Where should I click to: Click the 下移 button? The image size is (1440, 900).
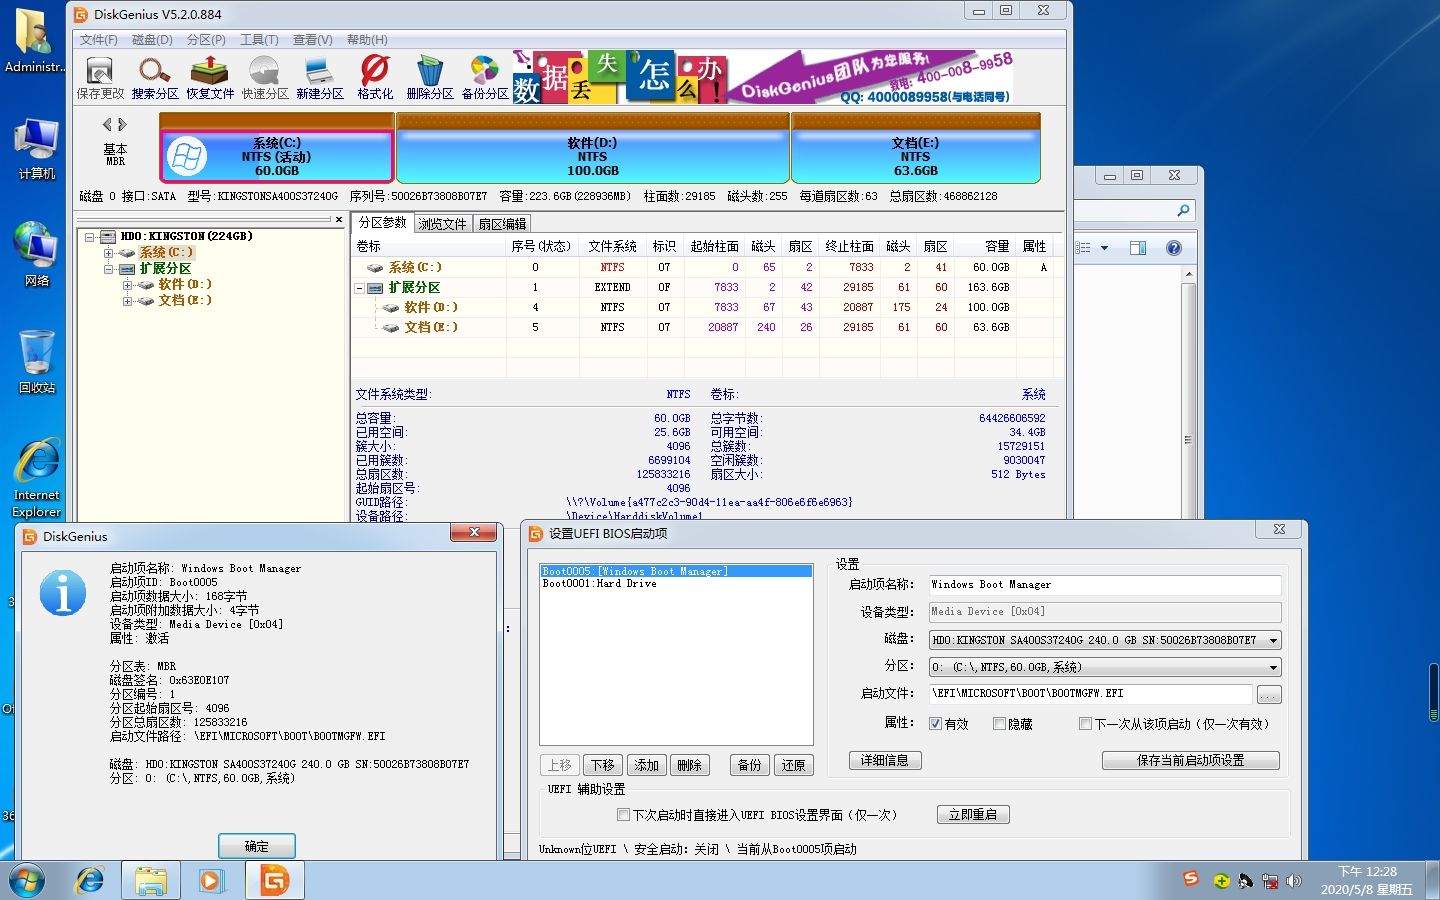603,765
